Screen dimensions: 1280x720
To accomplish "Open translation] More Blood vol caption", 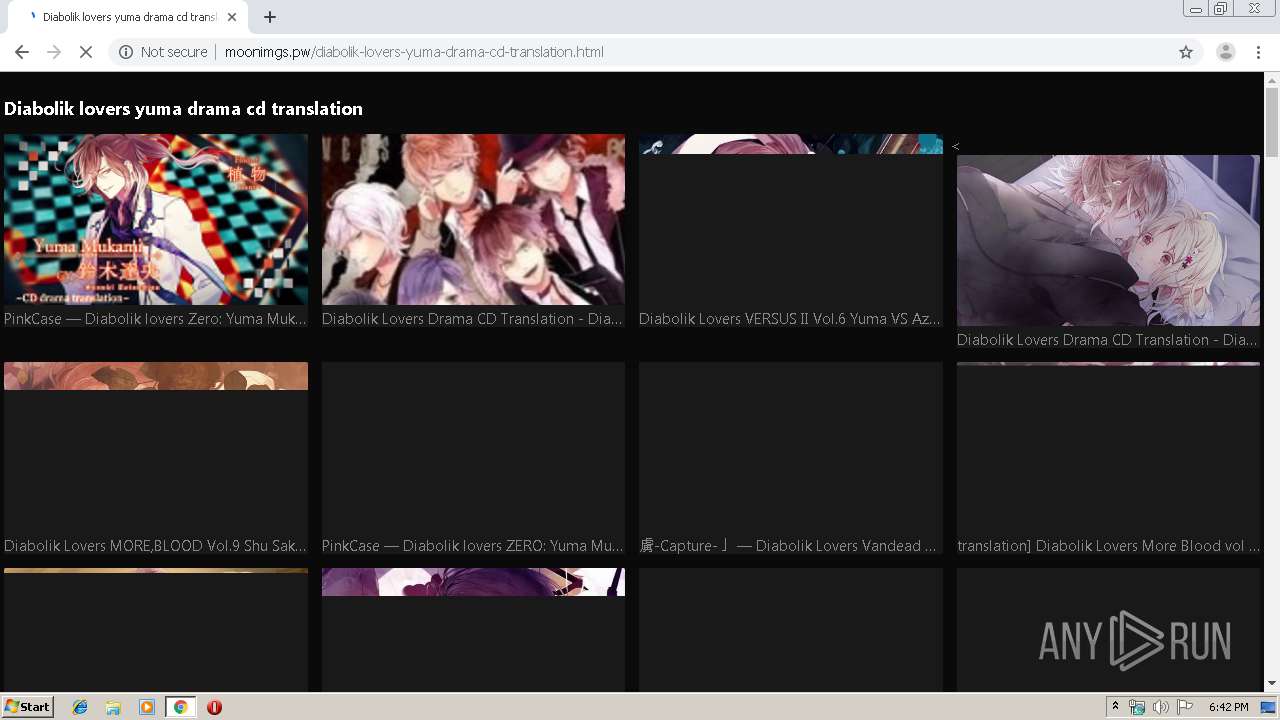I will tap(1108, 546).
